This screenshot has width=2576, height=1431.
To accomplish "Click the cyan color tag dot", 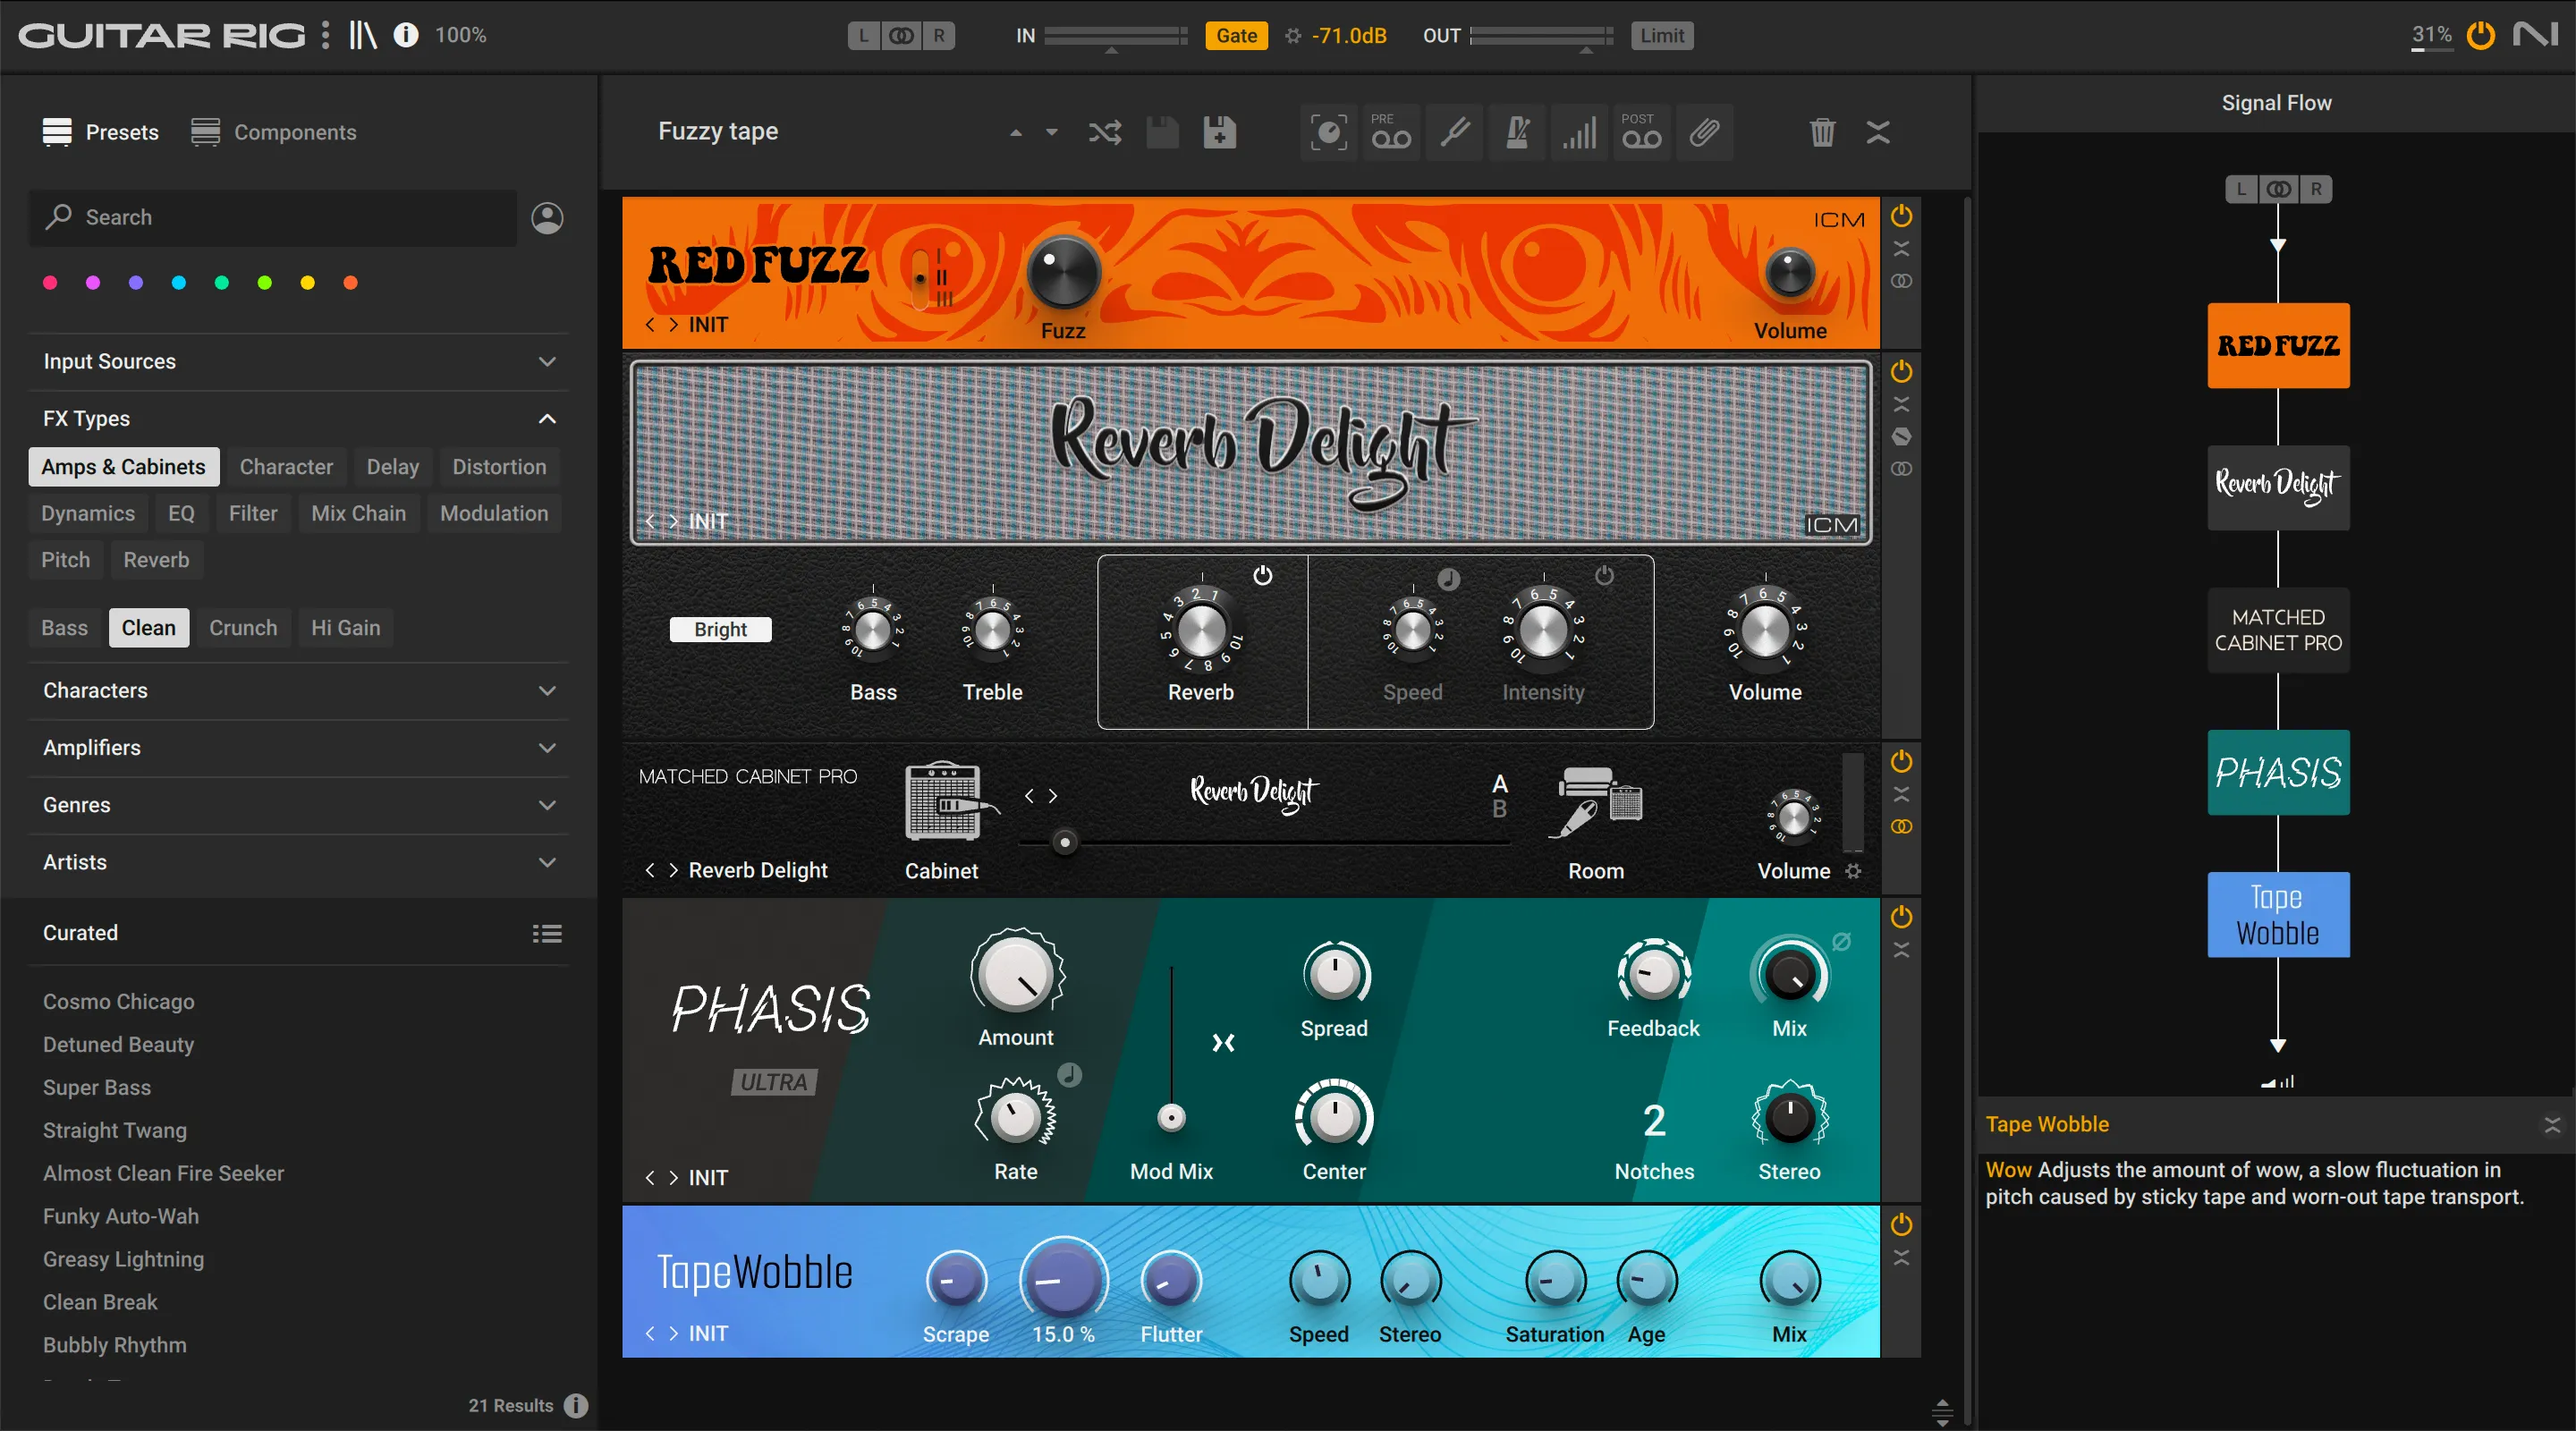I will (178, 283).
